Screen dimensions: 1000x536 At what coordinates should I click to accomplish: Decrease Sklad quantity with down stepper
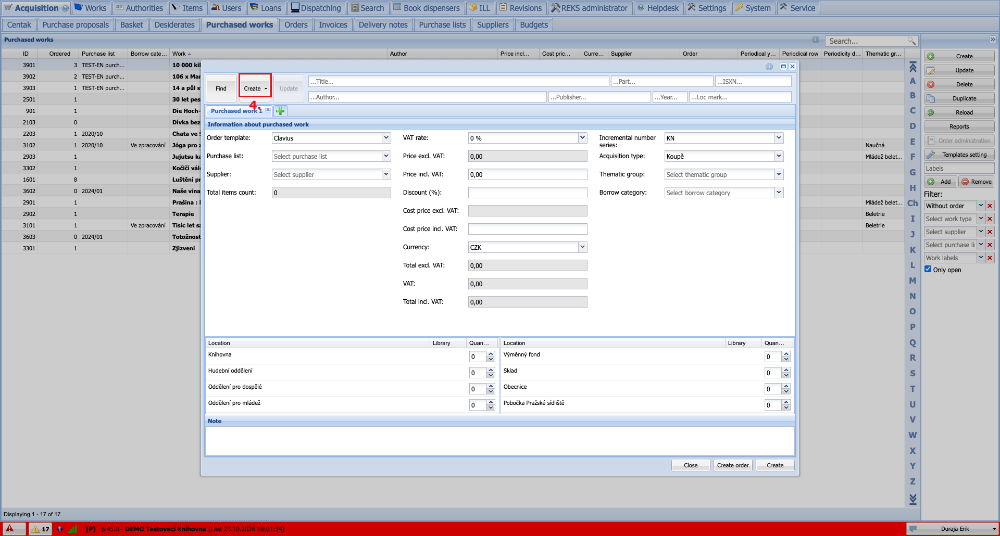point(786,375)
